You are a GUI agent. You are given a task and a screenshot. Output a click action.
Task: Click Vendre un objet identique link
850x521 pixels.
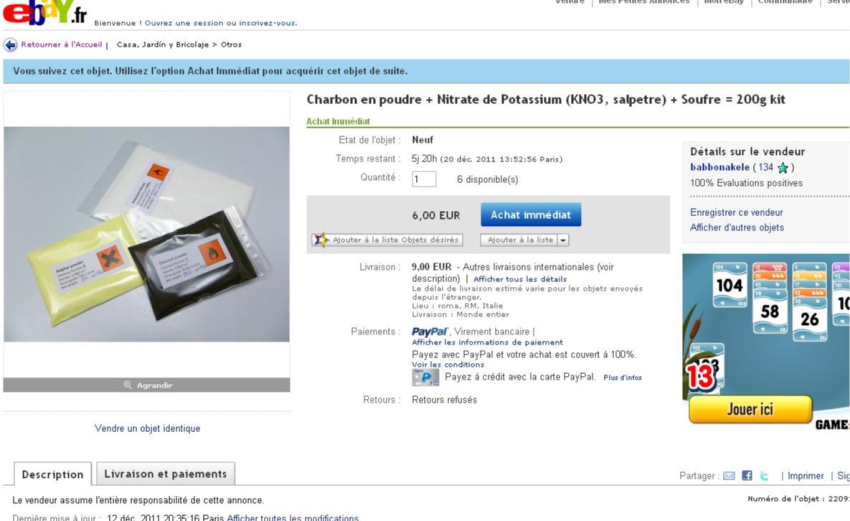(147, 428)
